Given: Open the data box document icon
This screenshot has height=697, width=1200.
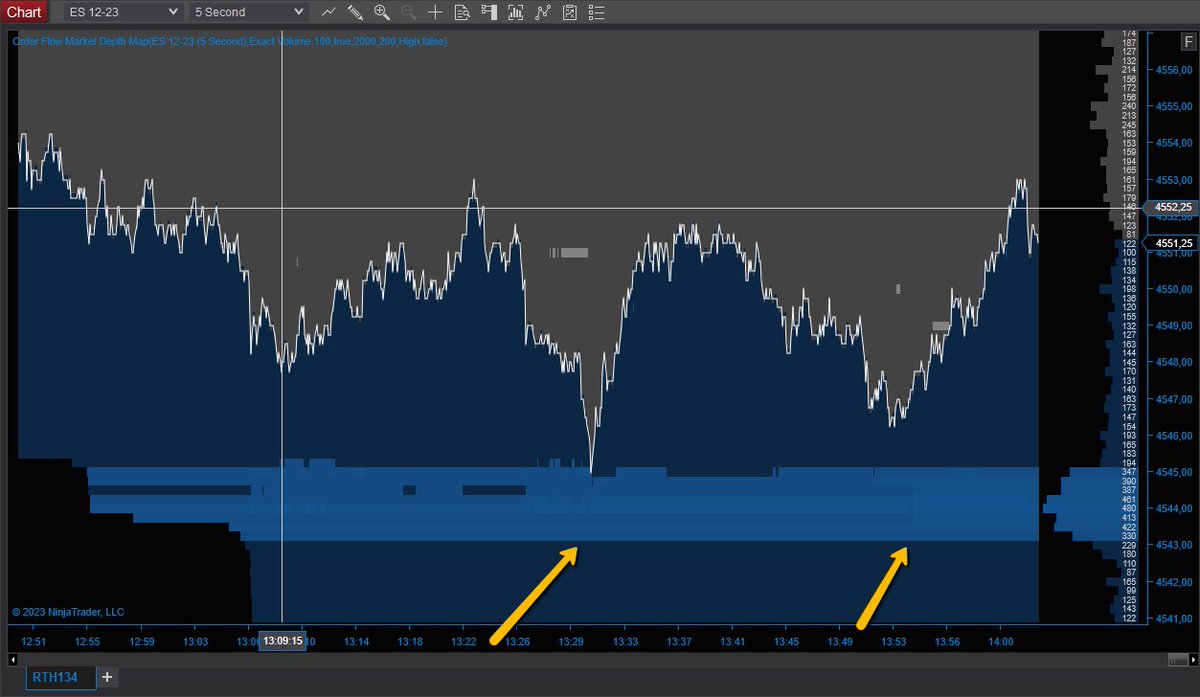Looking at the screenshot, I should [461, 12].
